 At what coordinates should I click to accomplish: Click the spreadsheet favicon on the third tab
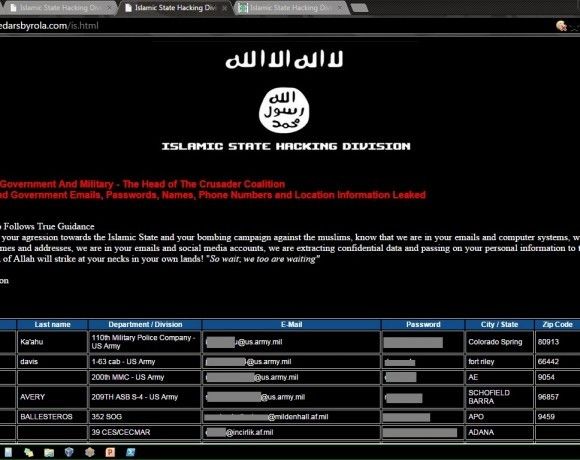[243, 8]
